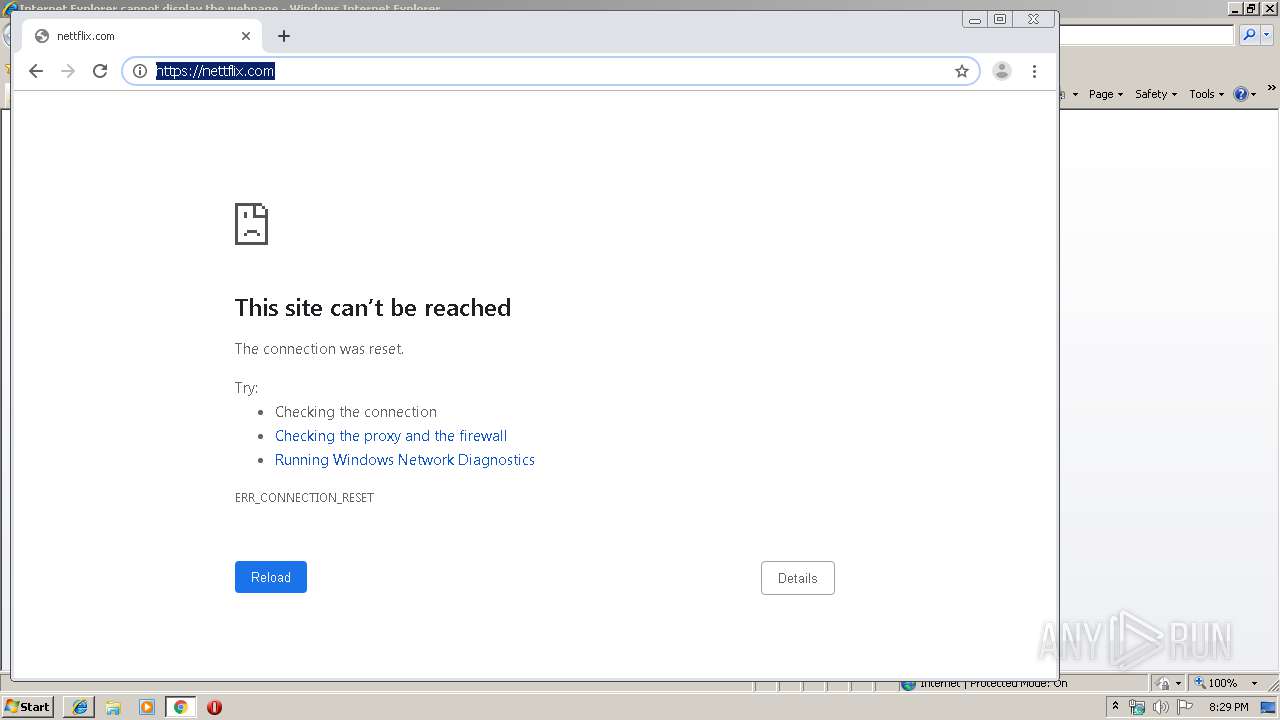
Task: Open the Tools menu in Internet Explorer
Action: click(x=1207, y=94)
